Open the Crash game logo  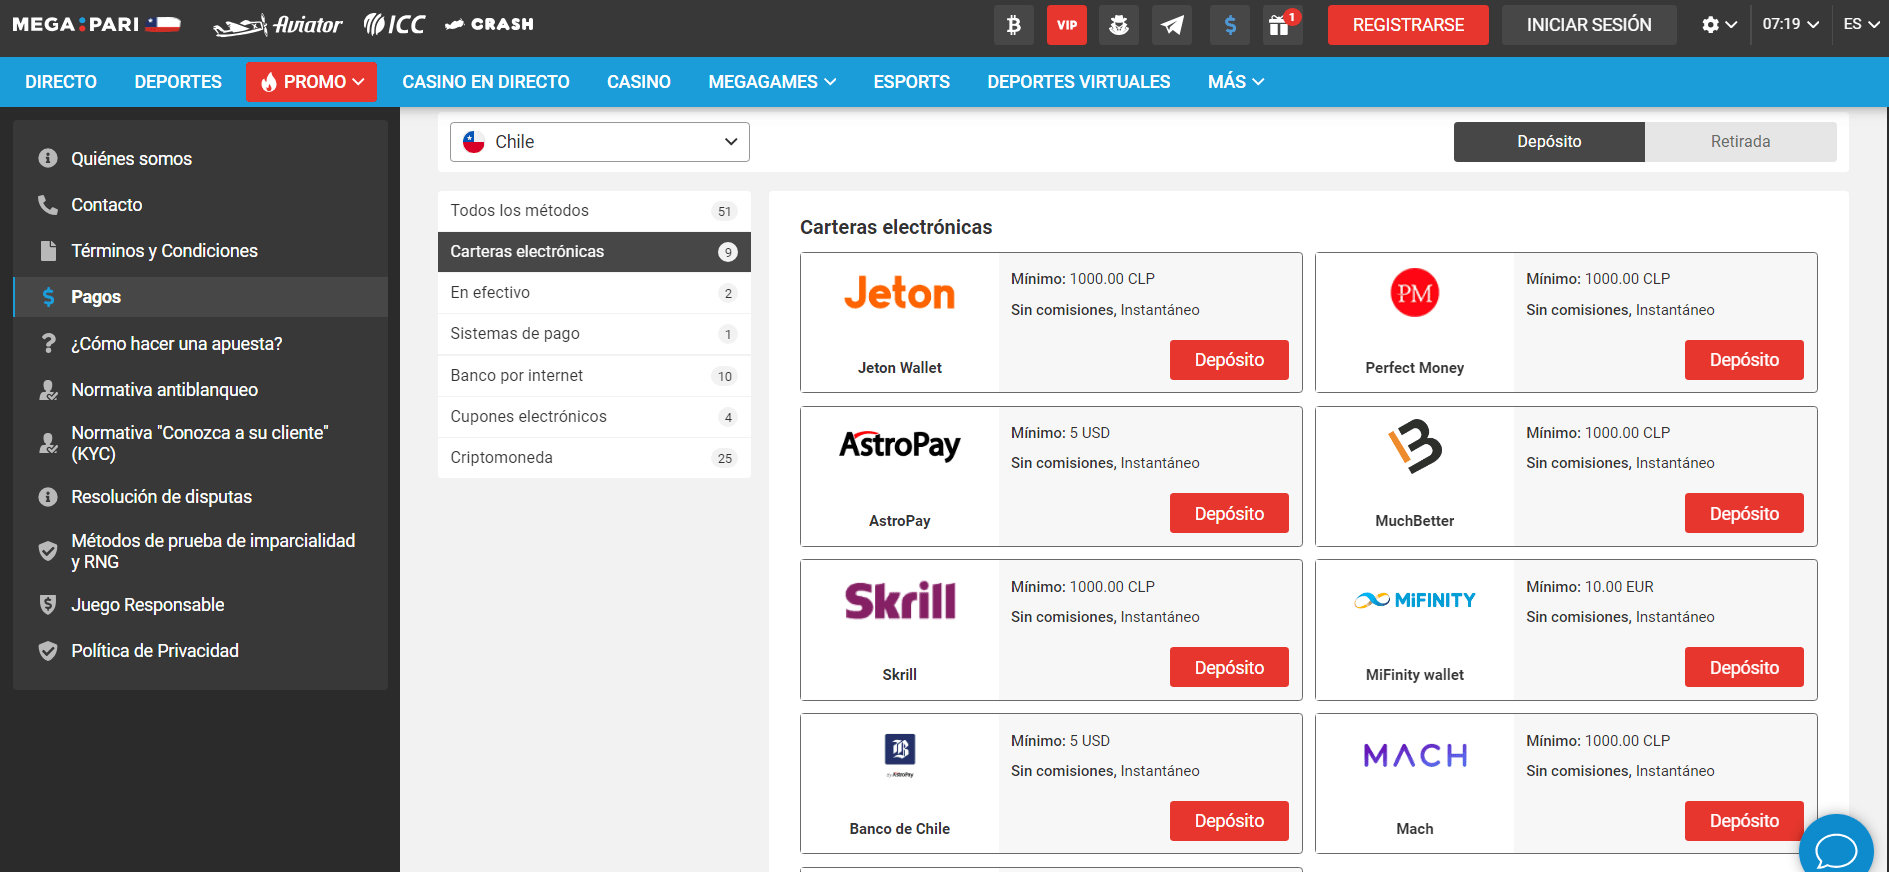coord(489,24)
